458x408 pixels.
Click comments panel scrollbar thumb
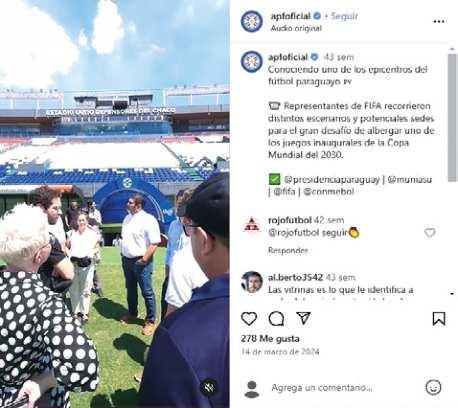452,117
